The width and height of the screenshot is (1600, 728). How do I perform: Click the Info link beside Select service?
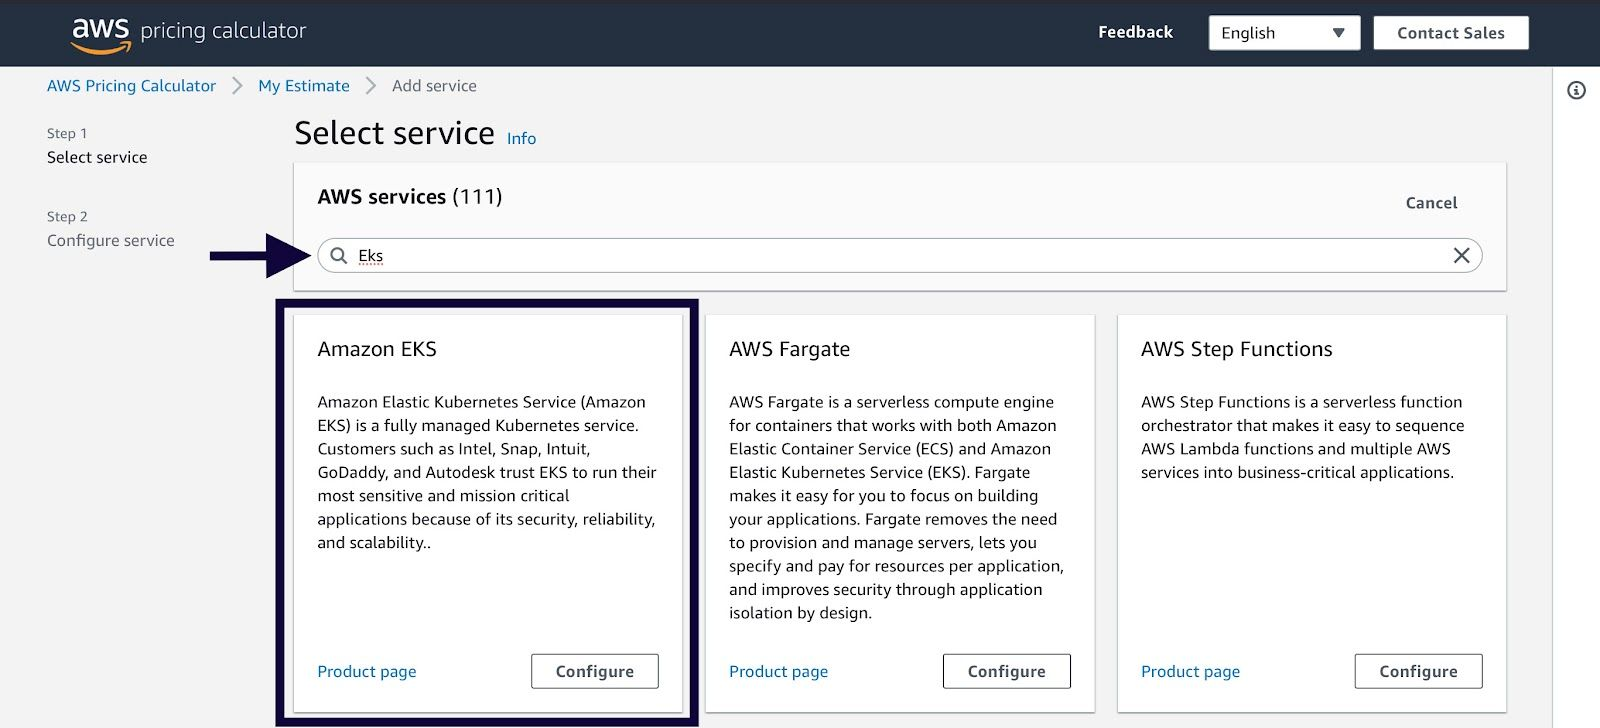coord(521,139)
